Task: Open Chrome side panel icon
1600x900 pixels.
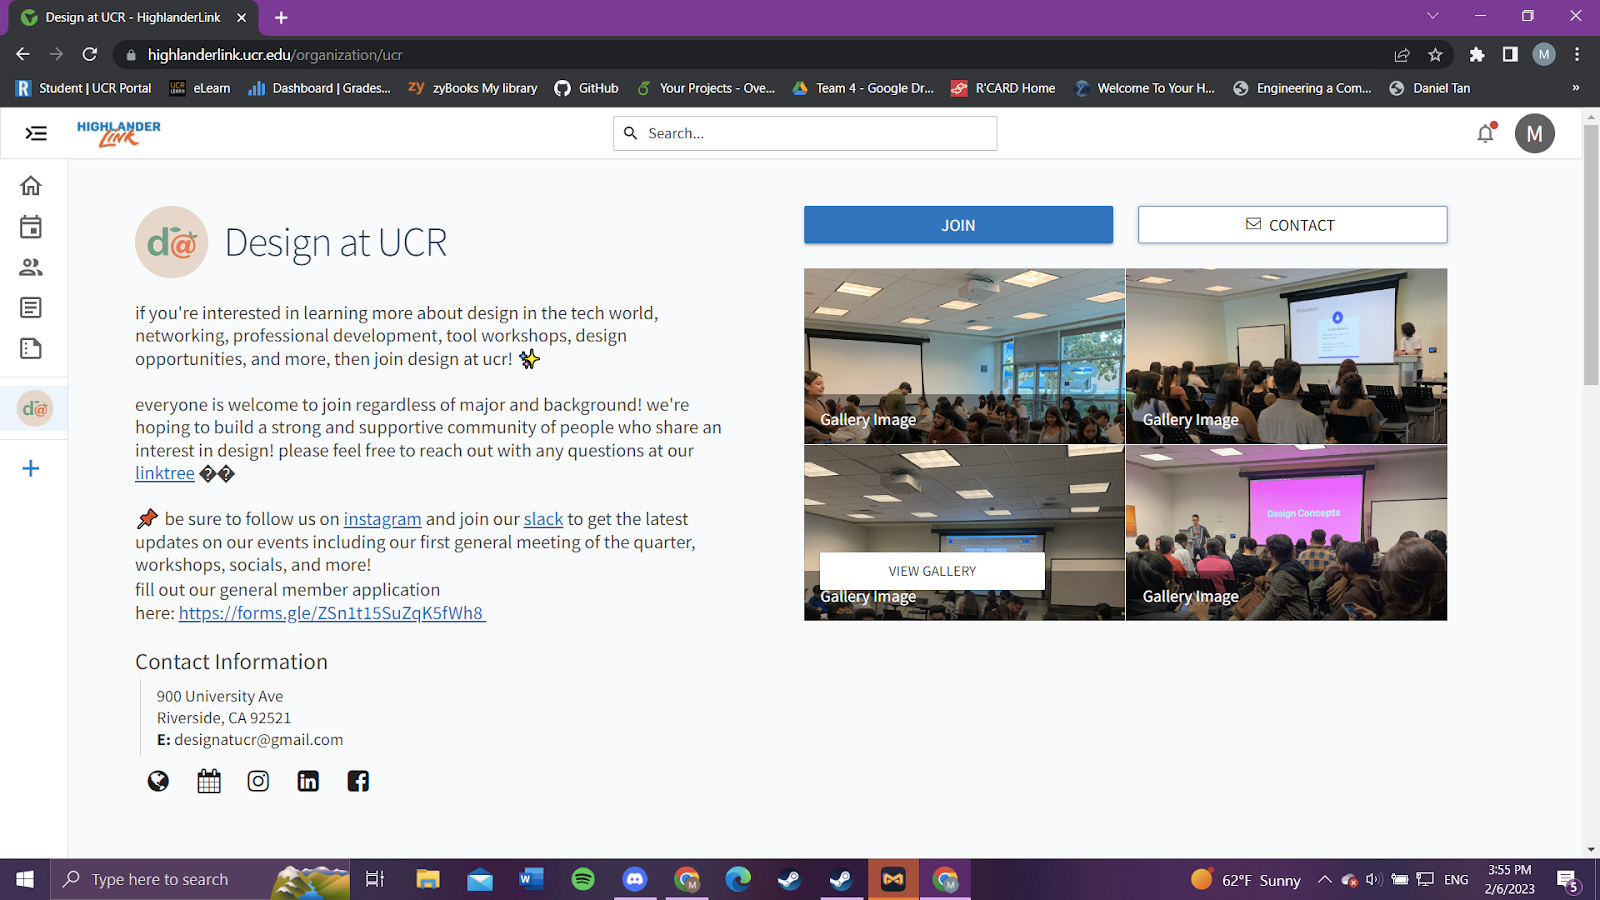Action: 1510,55
